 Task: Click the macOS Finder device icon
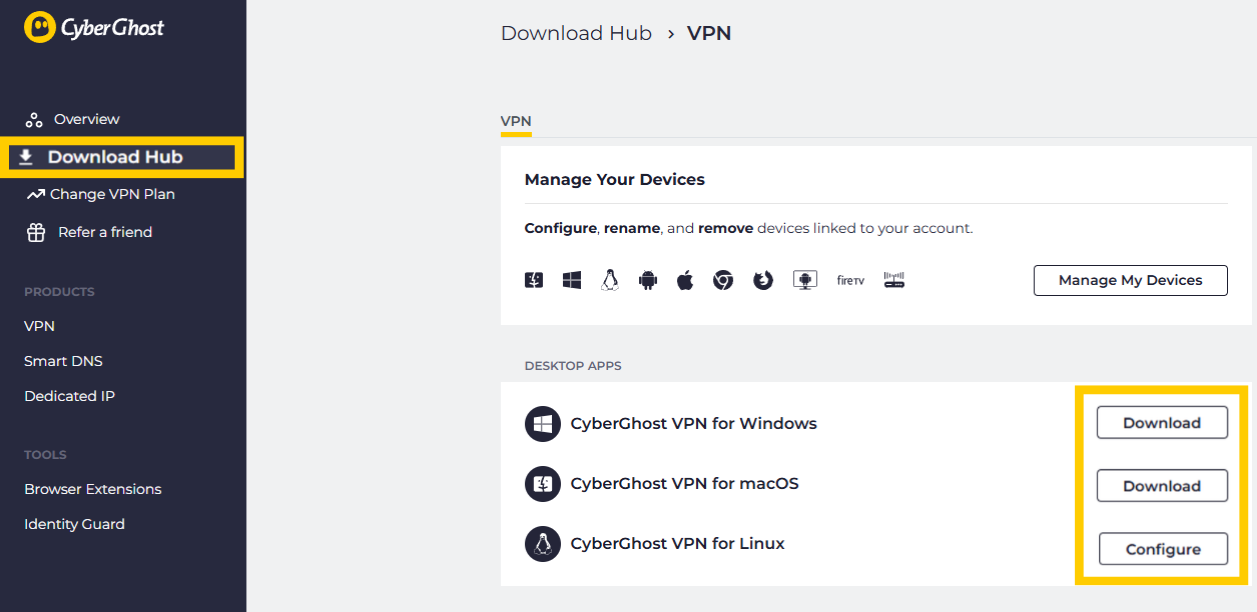pos(534,280)
